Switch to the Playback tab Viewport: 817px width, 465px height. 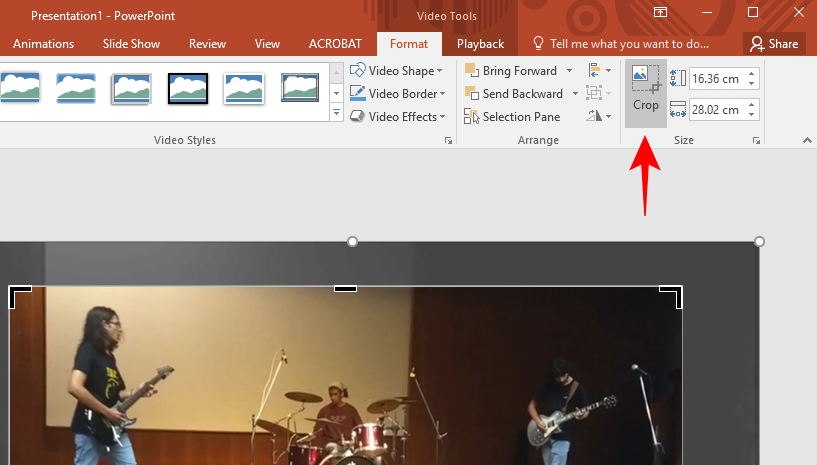pyautogui.click(x=480, y=44)
